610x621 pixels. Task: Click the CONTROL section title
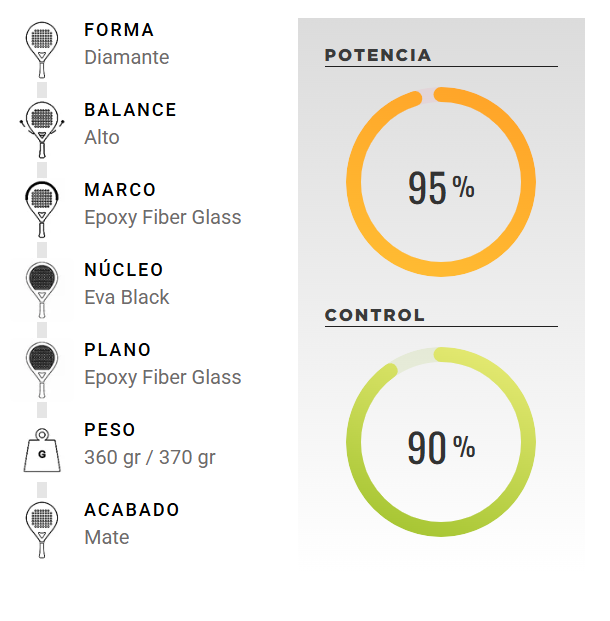(x=374, y=315)
